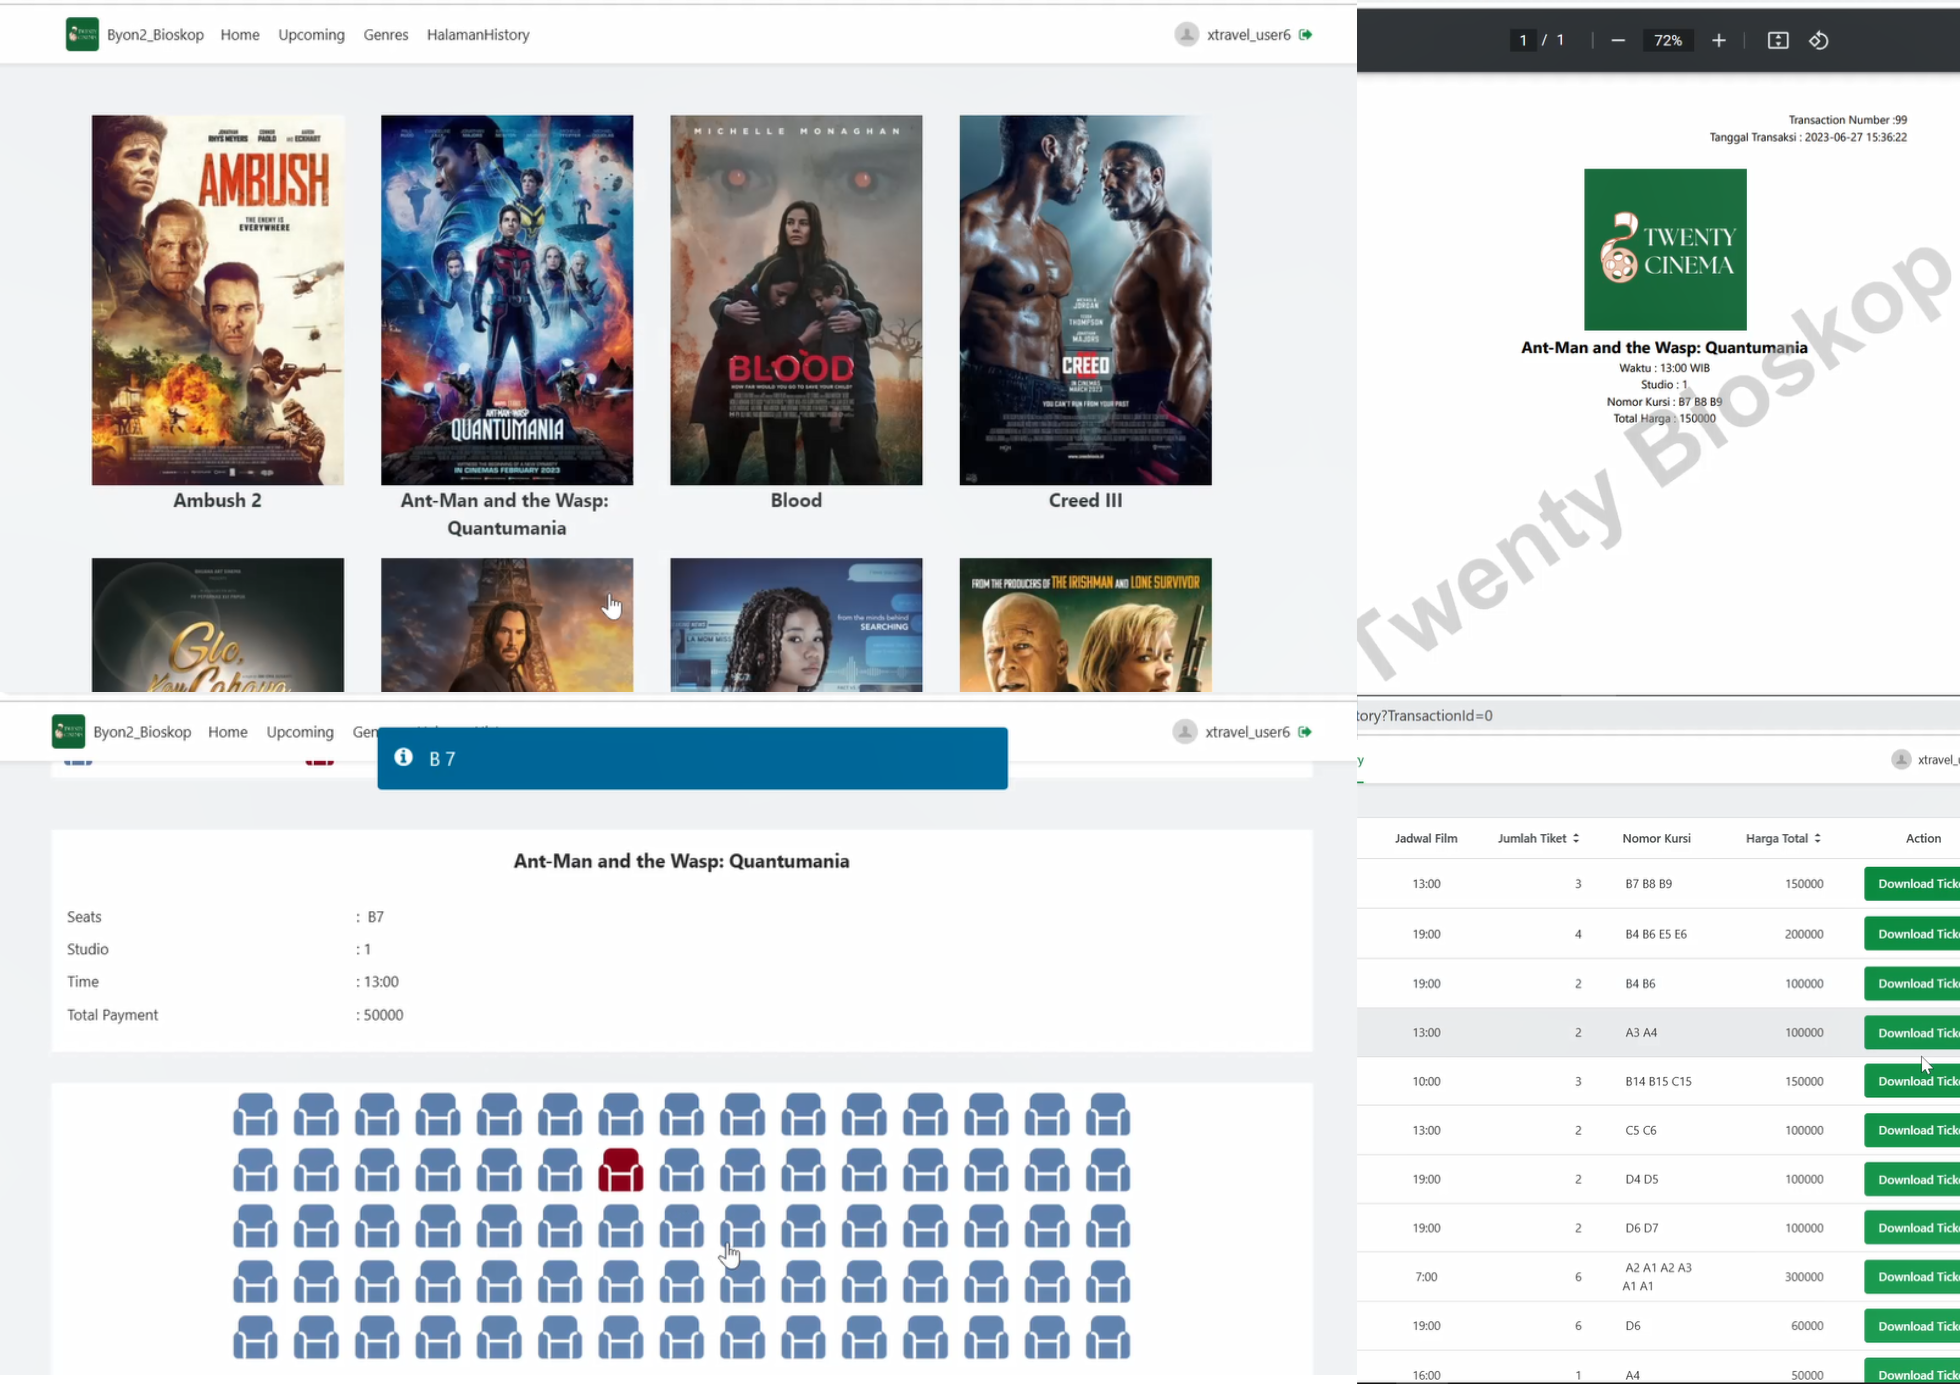Deselect the red selected seat B7
Screen dimensions: 1960x1384
click(x=620, y=1169)
